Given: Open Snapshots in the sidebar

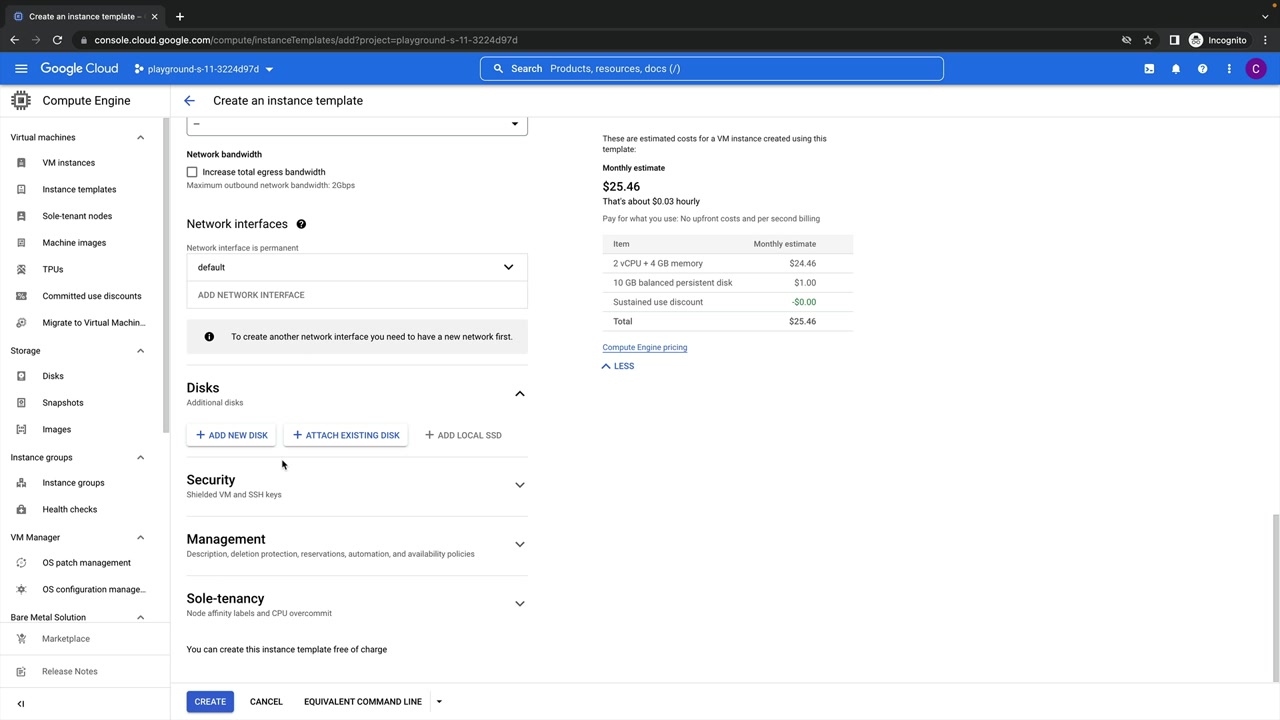Looking at the screenshot, I should (62, 403).
